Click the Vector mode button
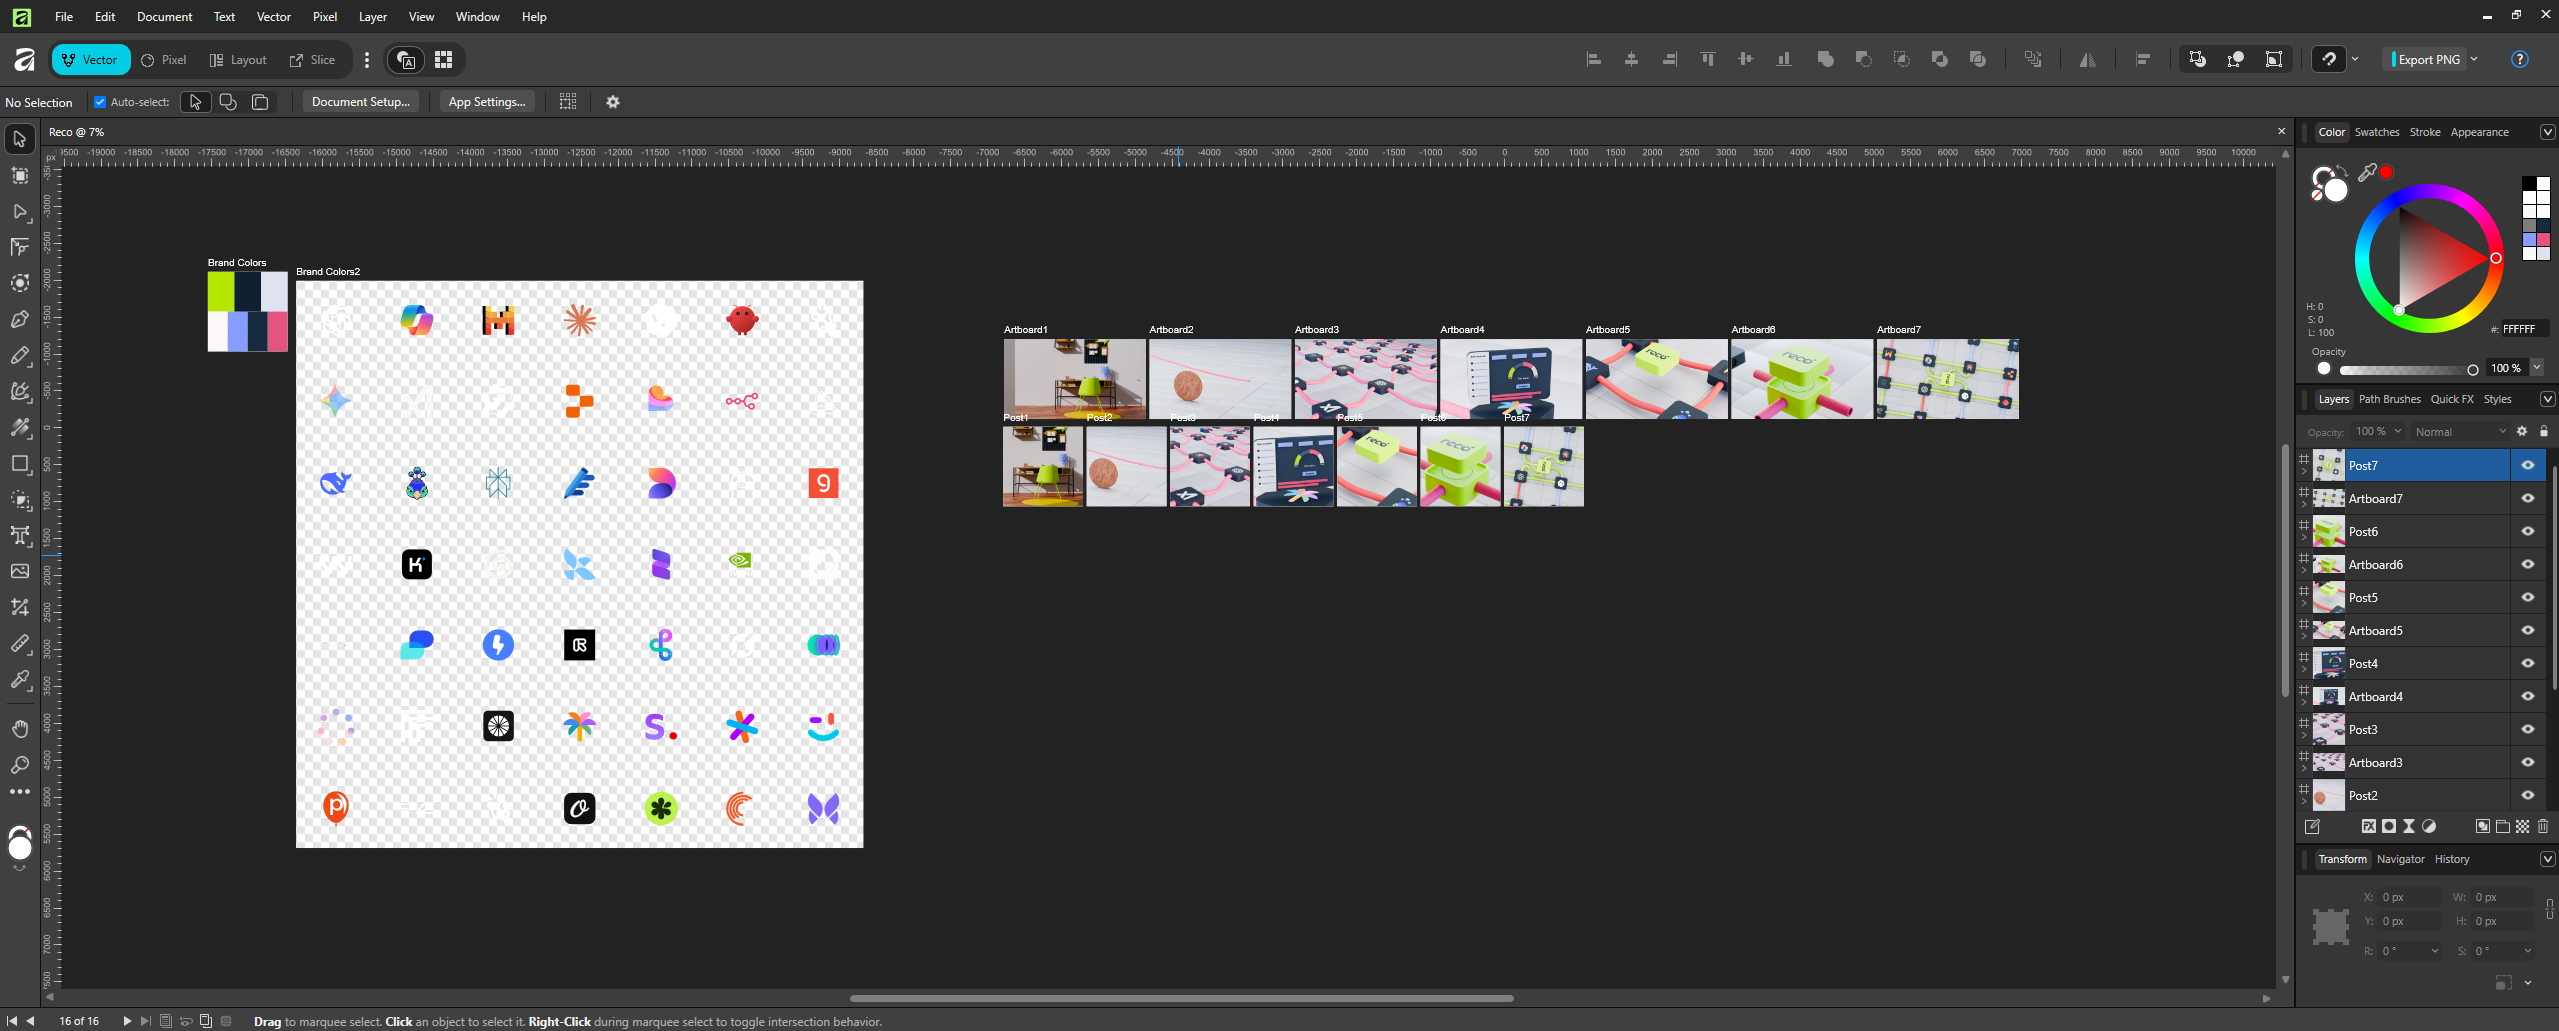The image size is (2559, 1031). [x=91, y=60]
